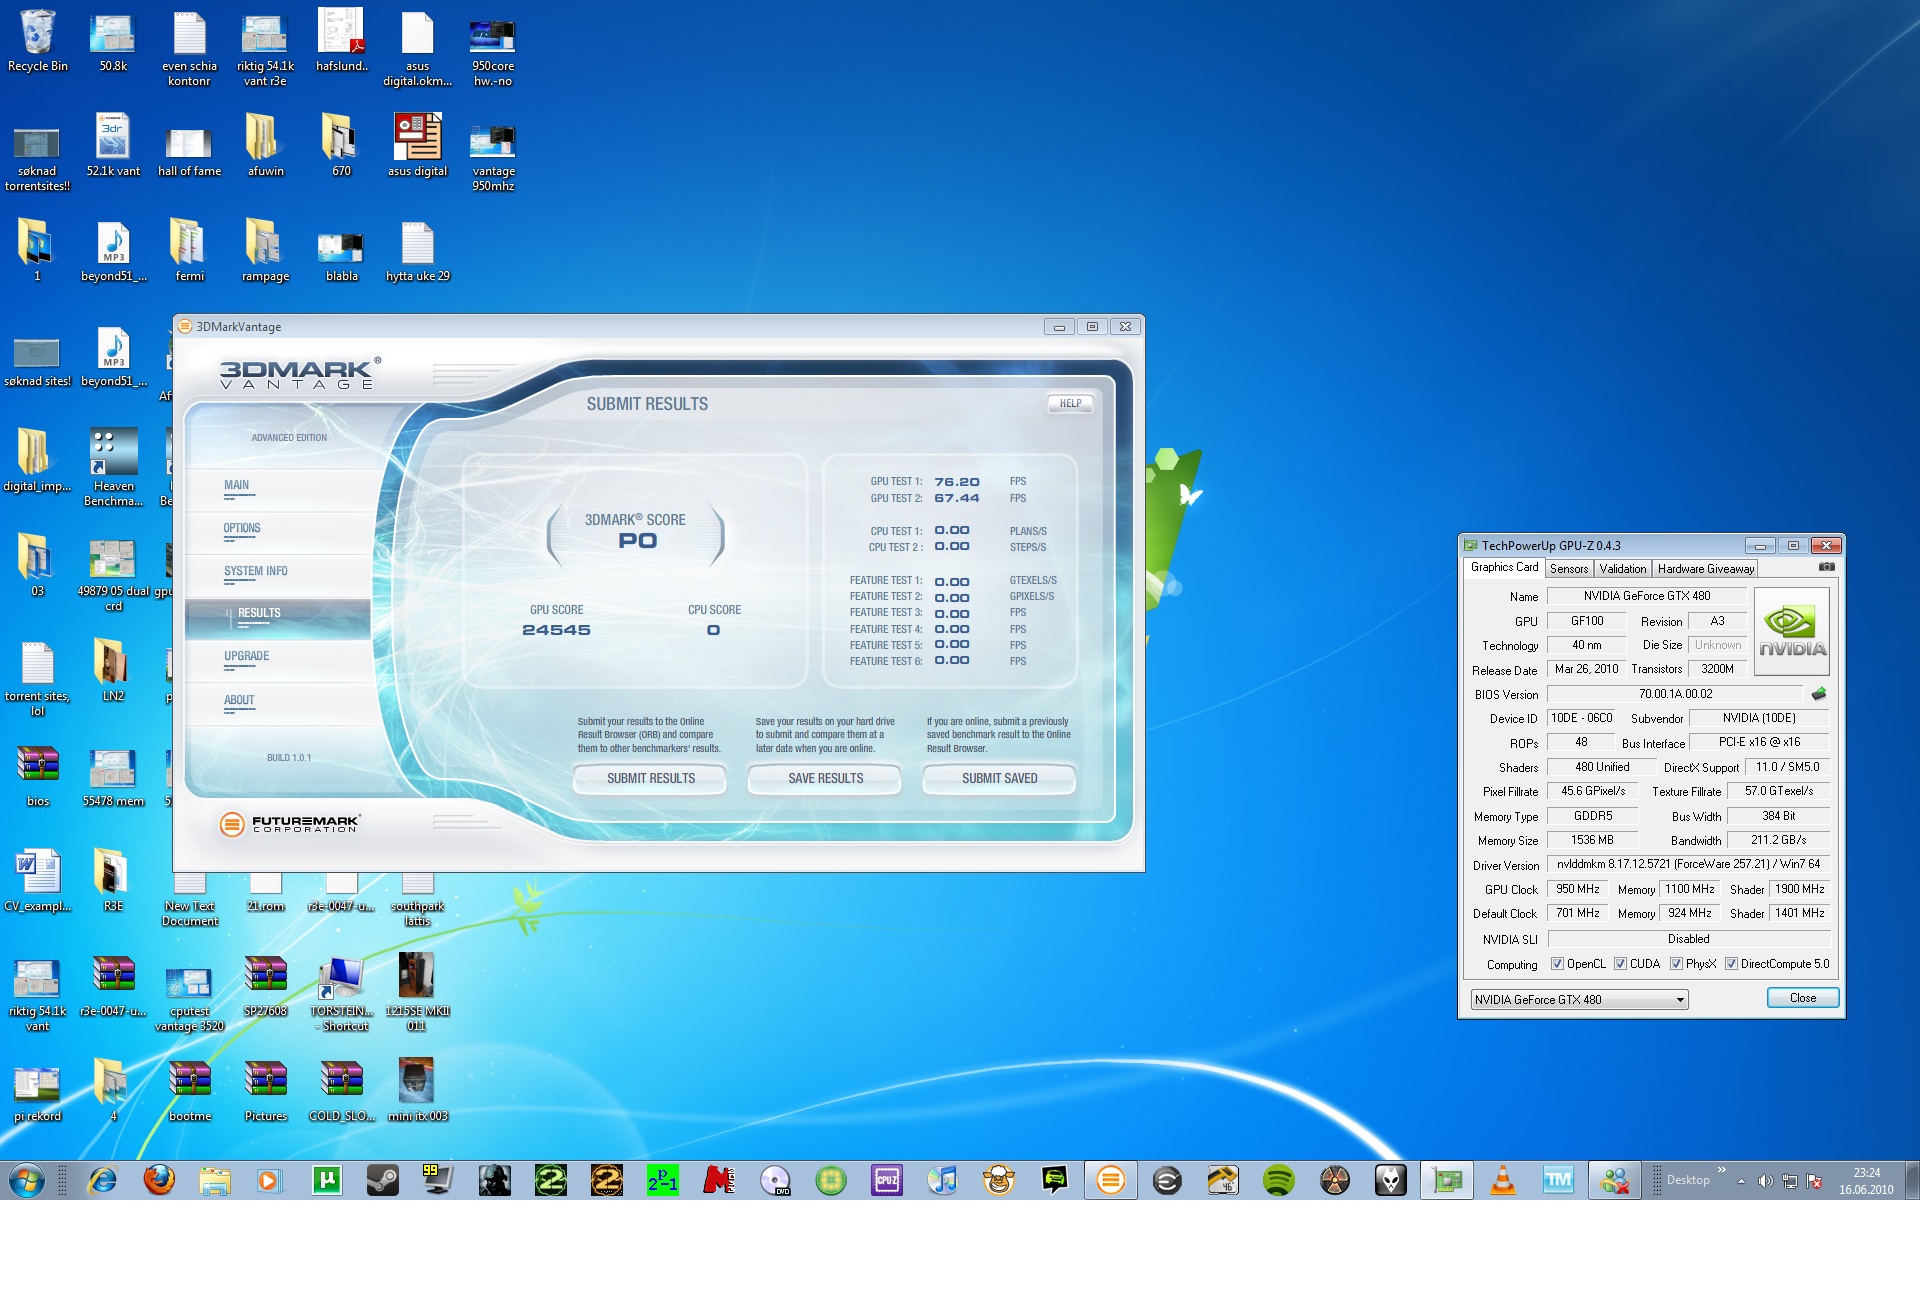Show hidden tray icons arrow
1920x1296 pixels.
point(1742,1181)
